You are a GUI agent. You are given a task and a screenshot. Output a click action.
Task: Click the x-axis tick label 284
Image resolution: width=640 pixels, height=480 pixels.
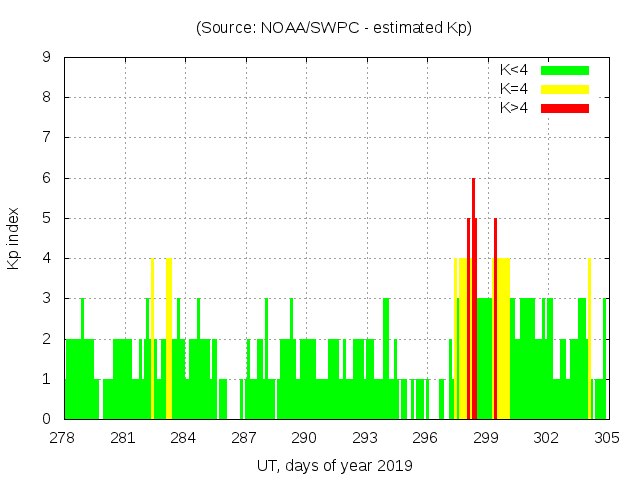[x=184, y=438]
